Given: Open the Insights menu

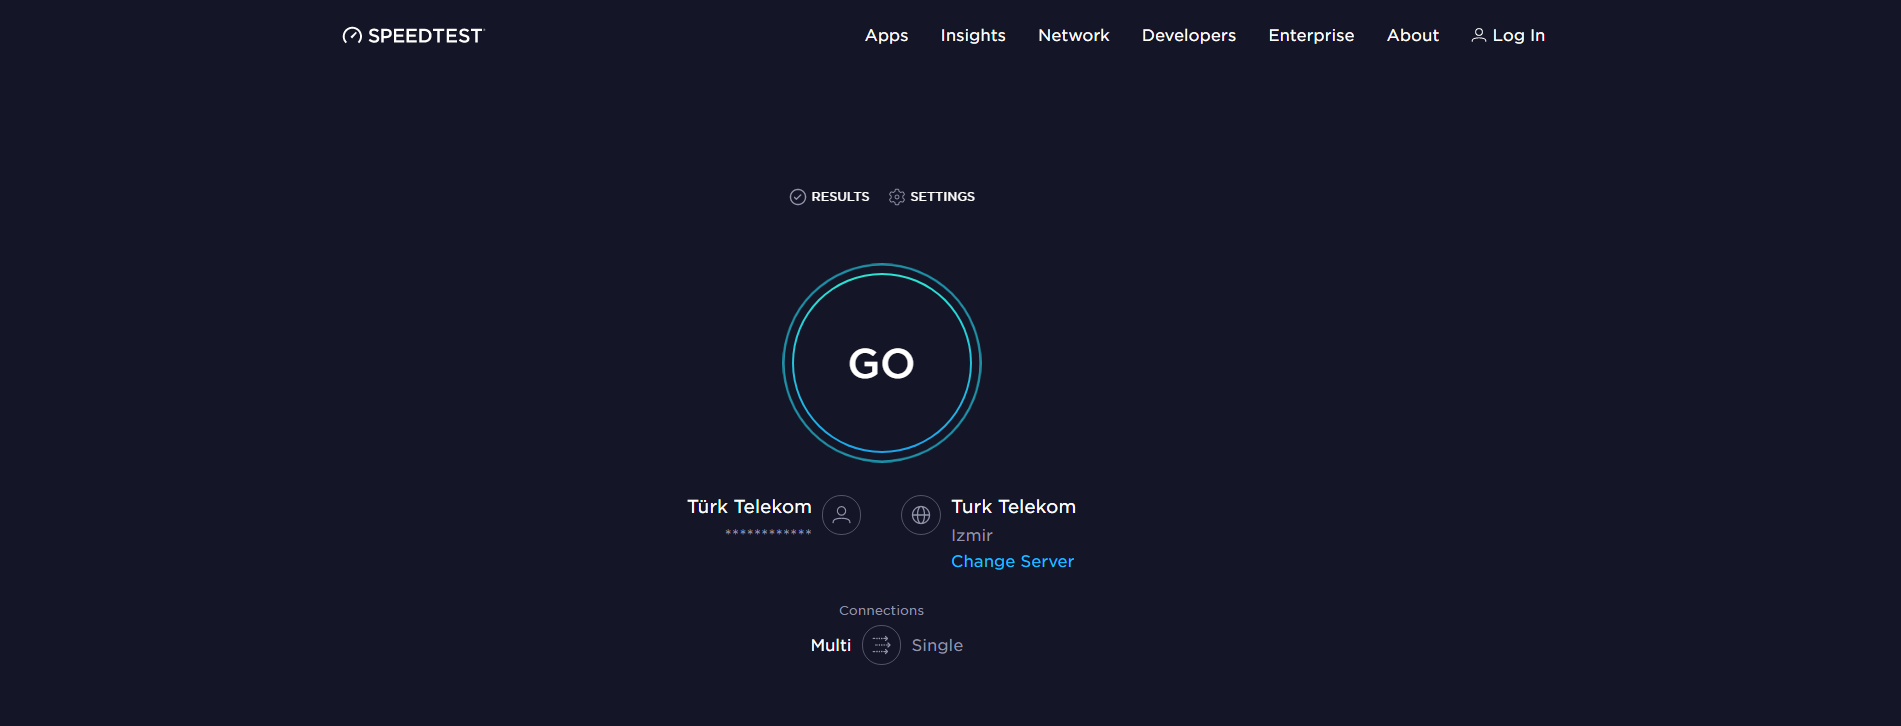Looking at the screenshot, I should click(973, 36).
